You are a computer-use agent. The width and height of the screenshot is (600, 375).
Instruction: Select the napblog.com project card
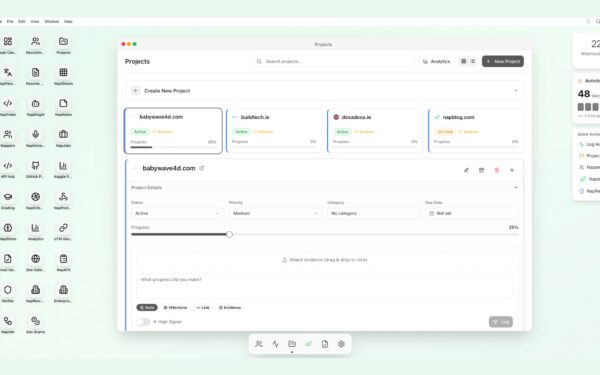click(x=476, y=131)
